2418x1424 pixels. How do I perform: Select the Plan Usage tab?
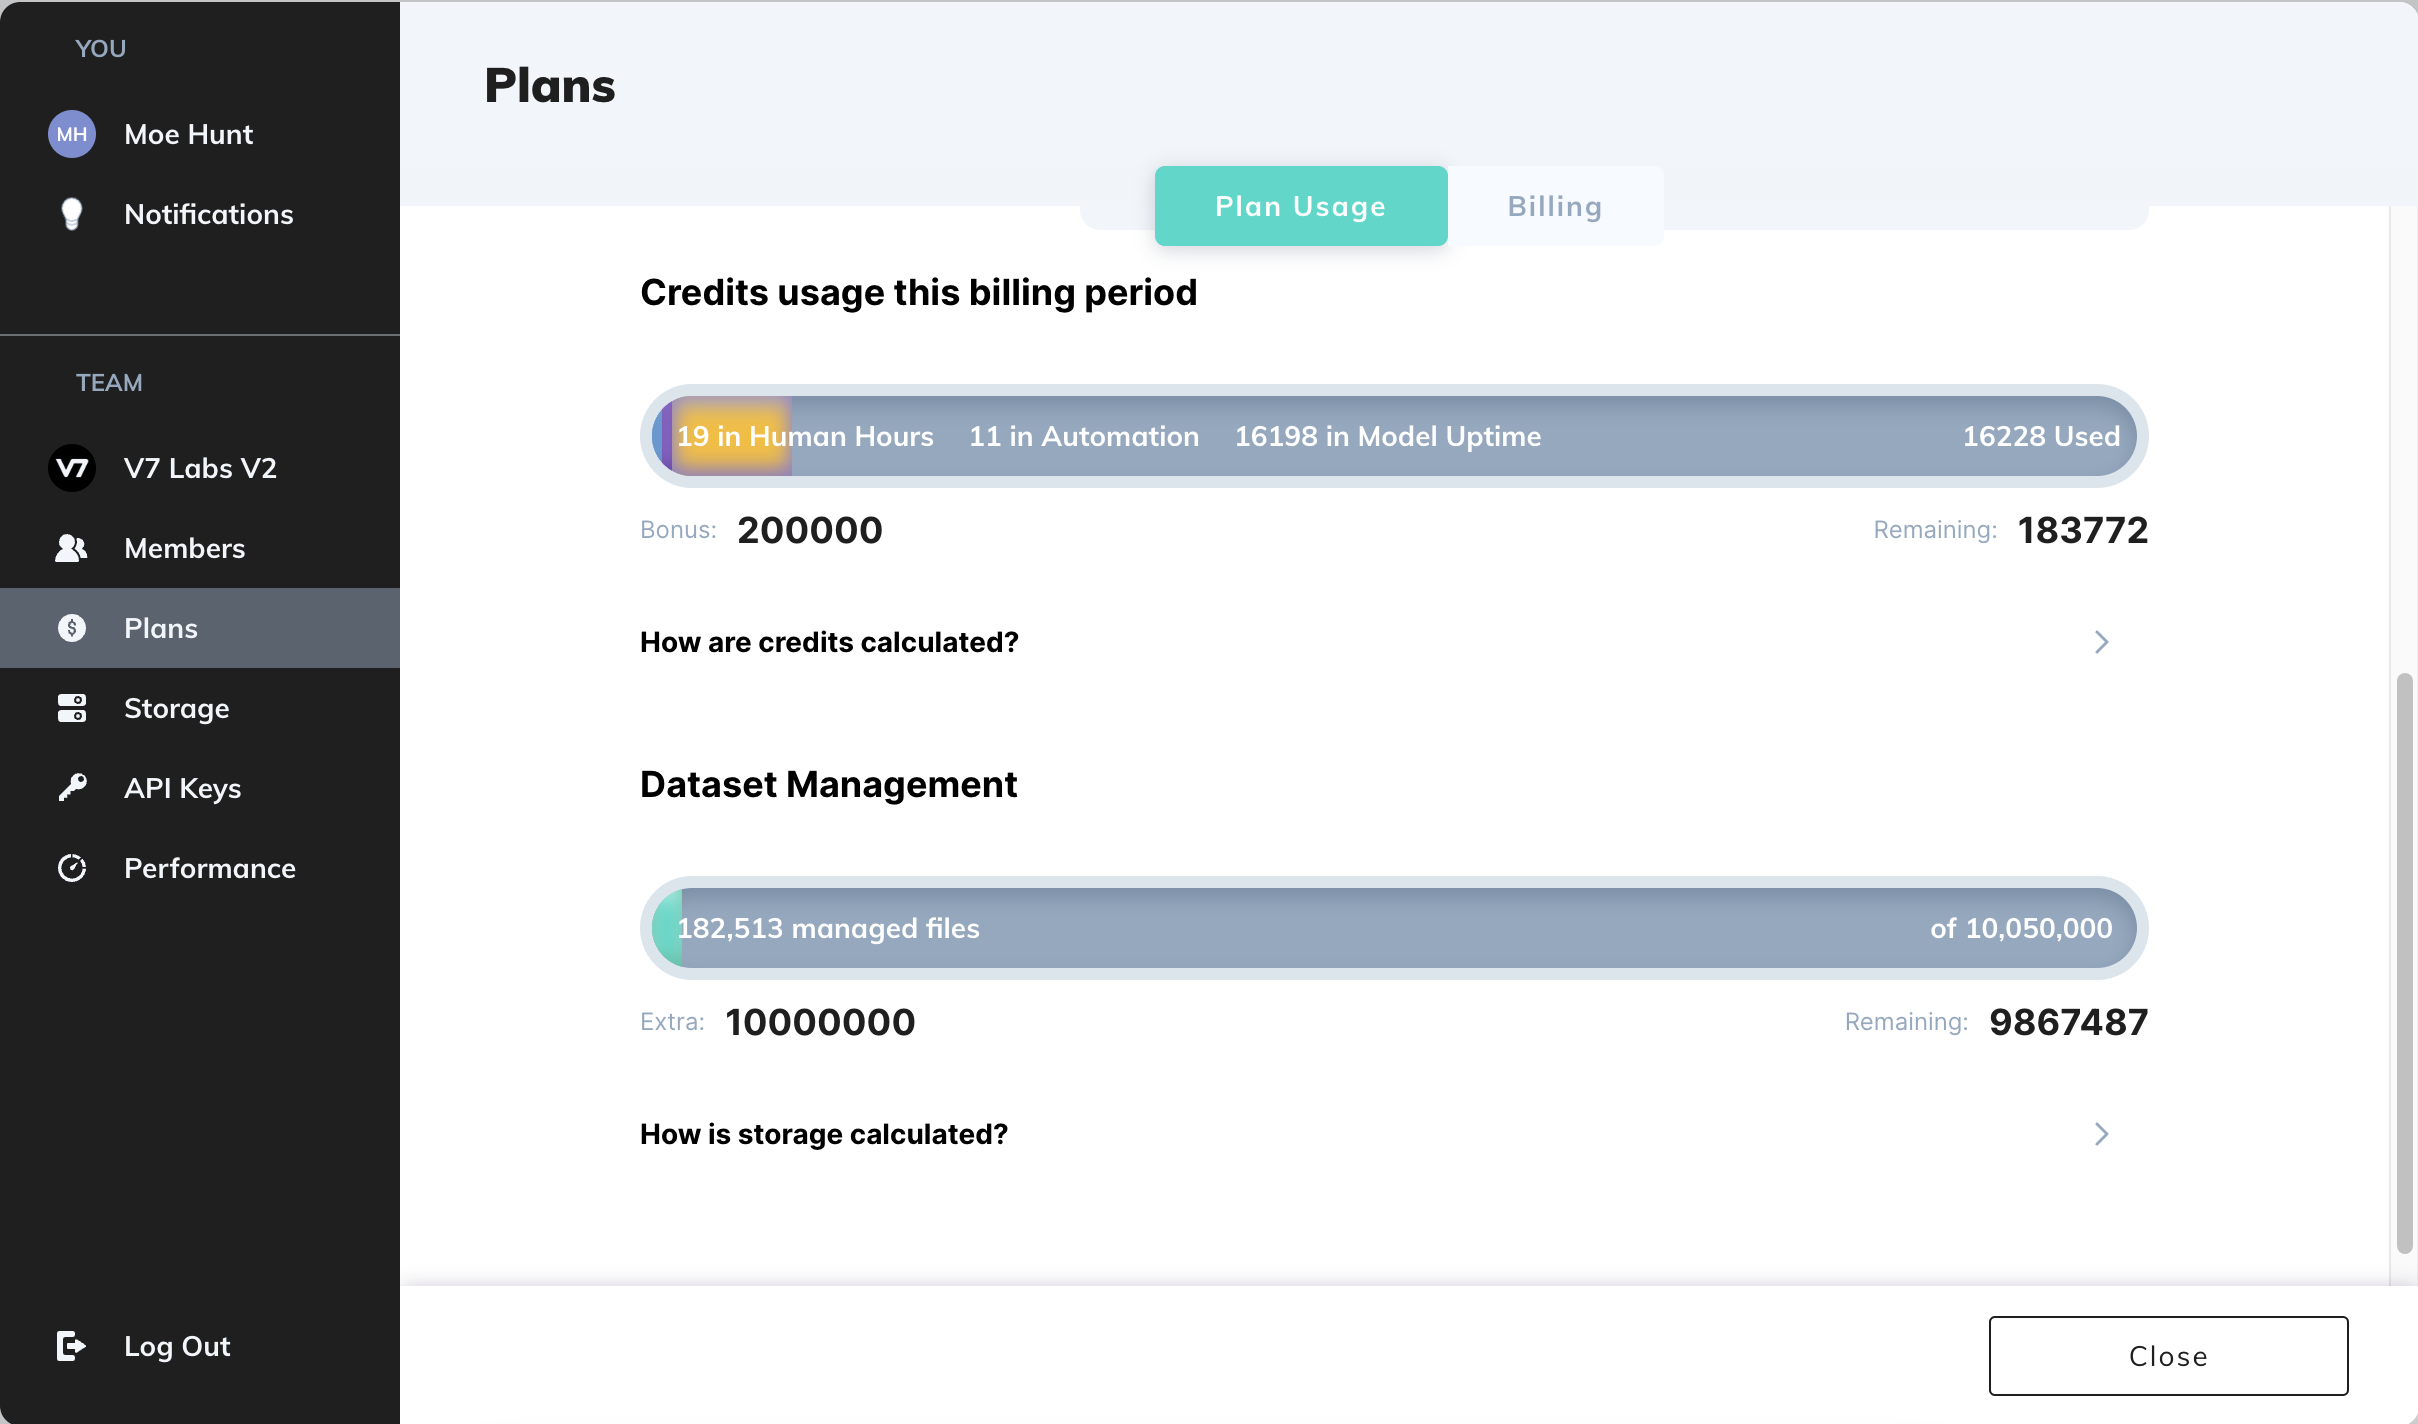point(1300,206)
